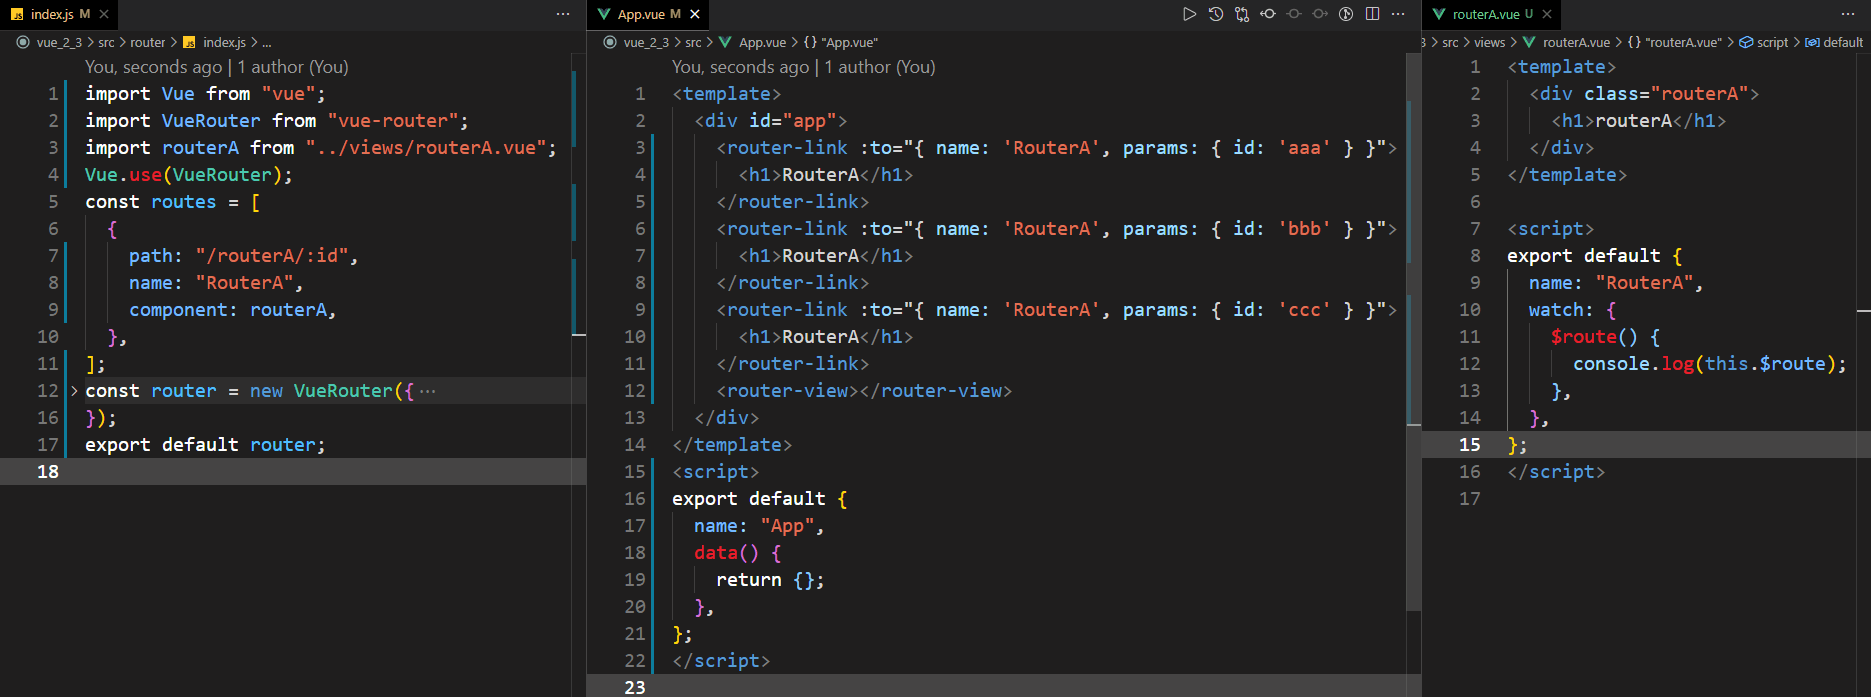The image size is (1871, 697).
Task: Click the plain commit-node icon beside previous revision
Action: [x=1293, y=14]
